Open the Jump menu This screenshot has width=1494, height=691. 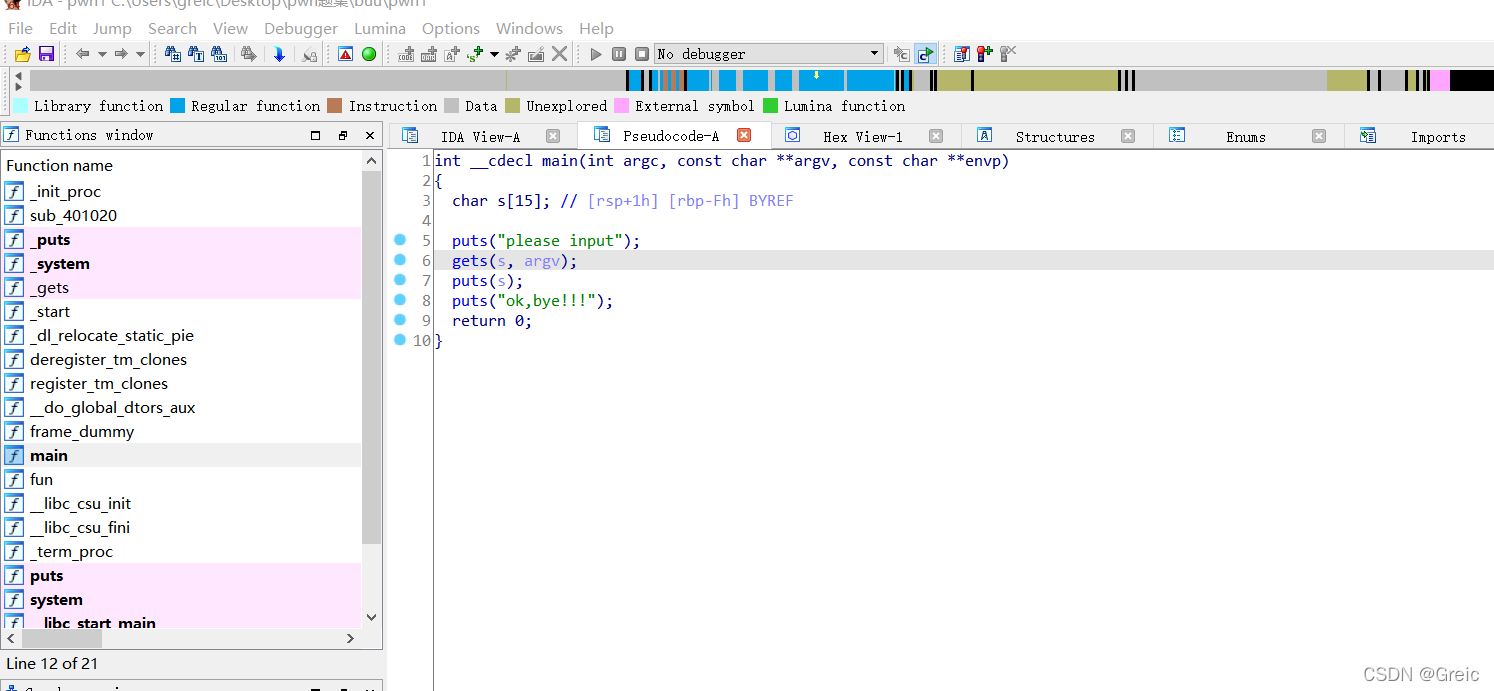(x=112, y=29)
